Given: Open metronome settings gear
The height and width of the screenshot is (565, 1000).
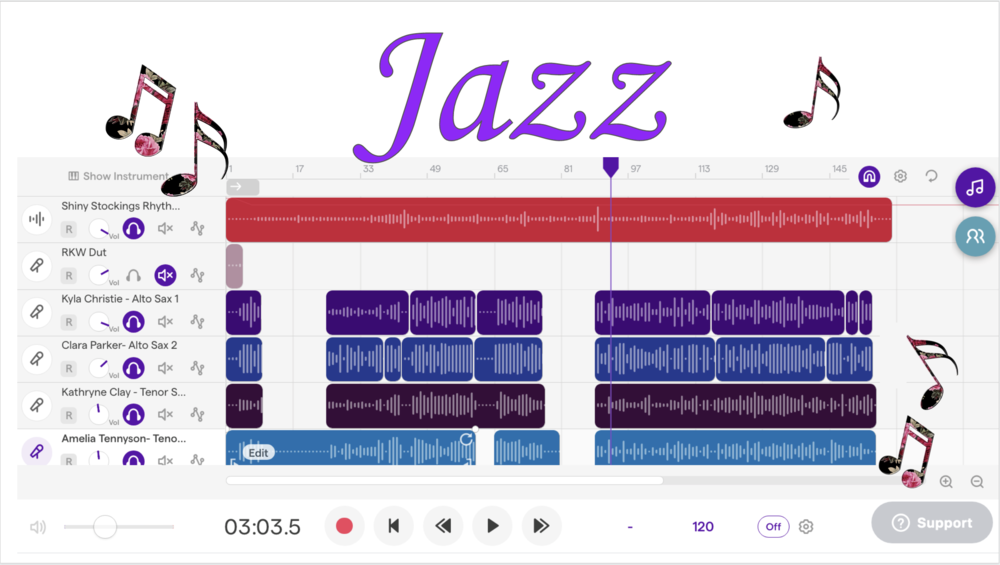Looking at the screenshot, I should [806, 527].
